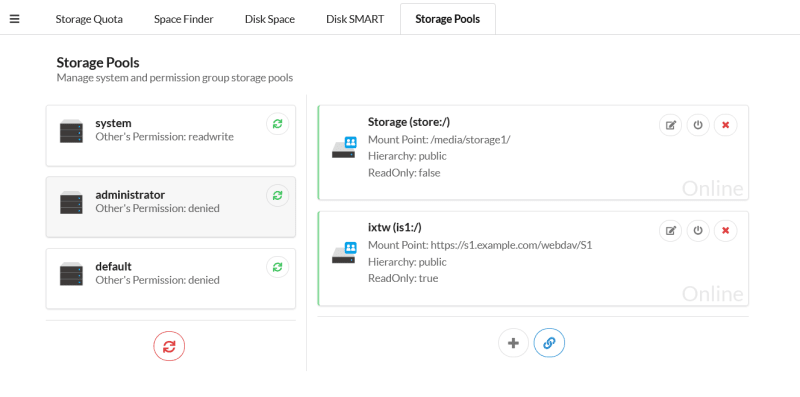Add a new storage with plus button

(513, 343)
